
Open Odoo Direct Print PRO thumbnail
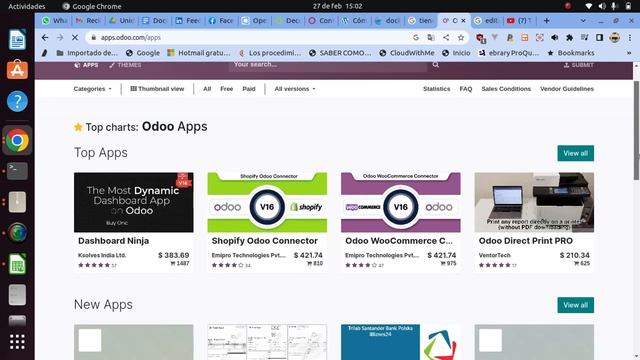[534, 202]
